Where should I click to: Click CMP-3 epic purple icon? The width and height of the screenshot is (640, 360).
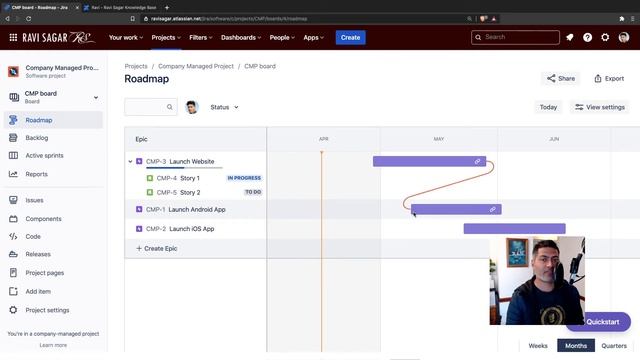pyautogui.click(x=139, y=161)
